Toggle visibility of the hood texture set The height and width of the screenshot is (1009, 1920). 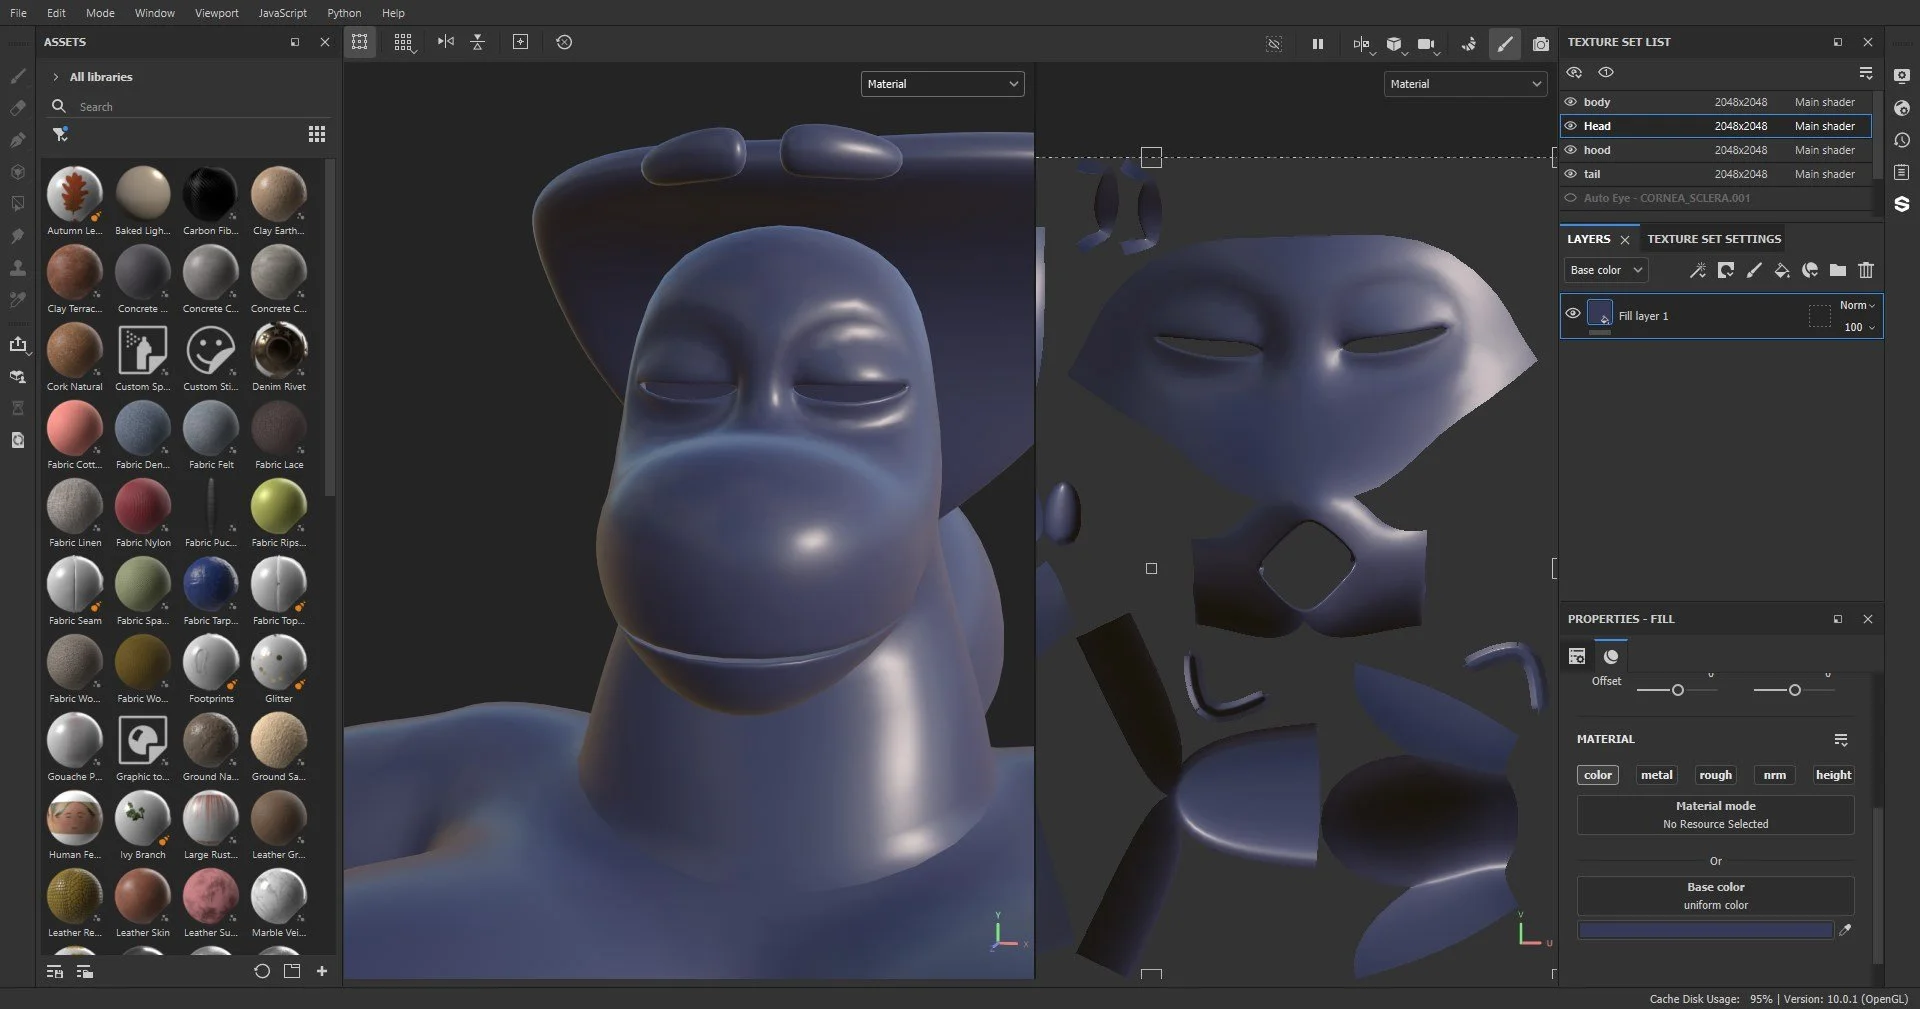click(1571, 150)
